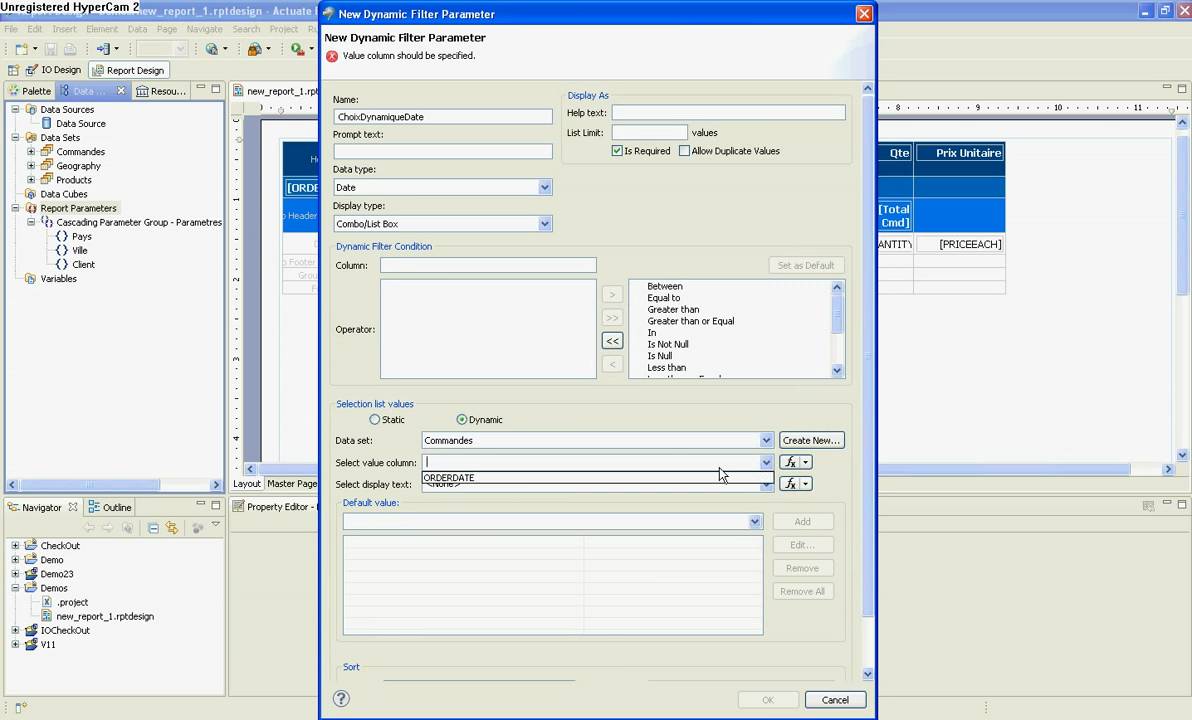1192x720 pixels.
Task: Open the IO Design perspective
Action: (53, 70)
